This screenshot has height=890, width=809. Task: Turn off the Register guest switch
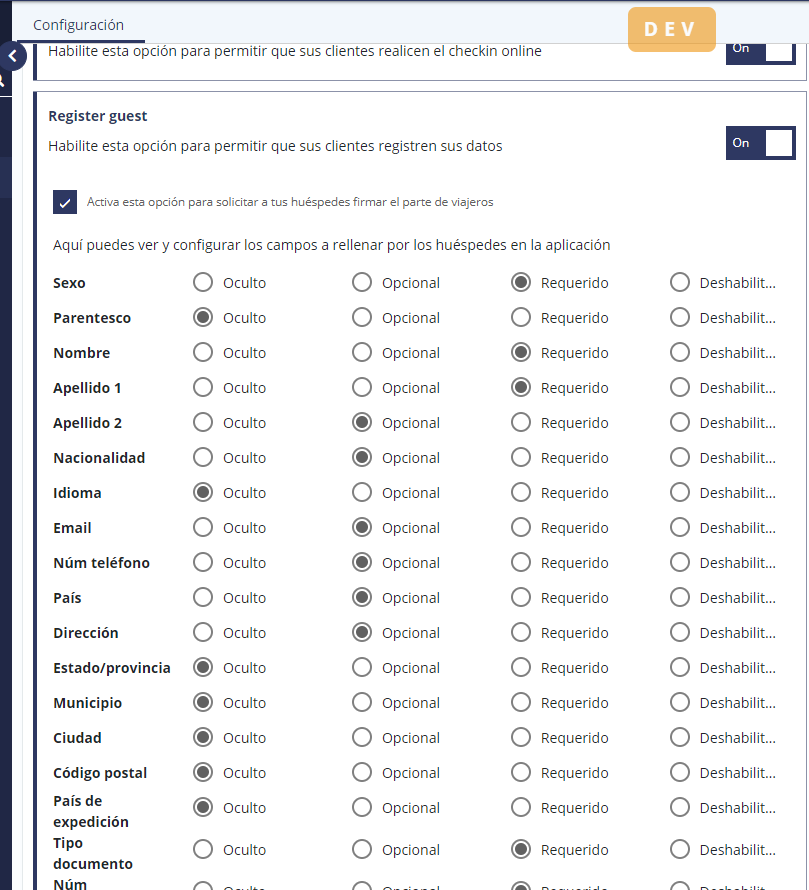click(x=760, y=143)
